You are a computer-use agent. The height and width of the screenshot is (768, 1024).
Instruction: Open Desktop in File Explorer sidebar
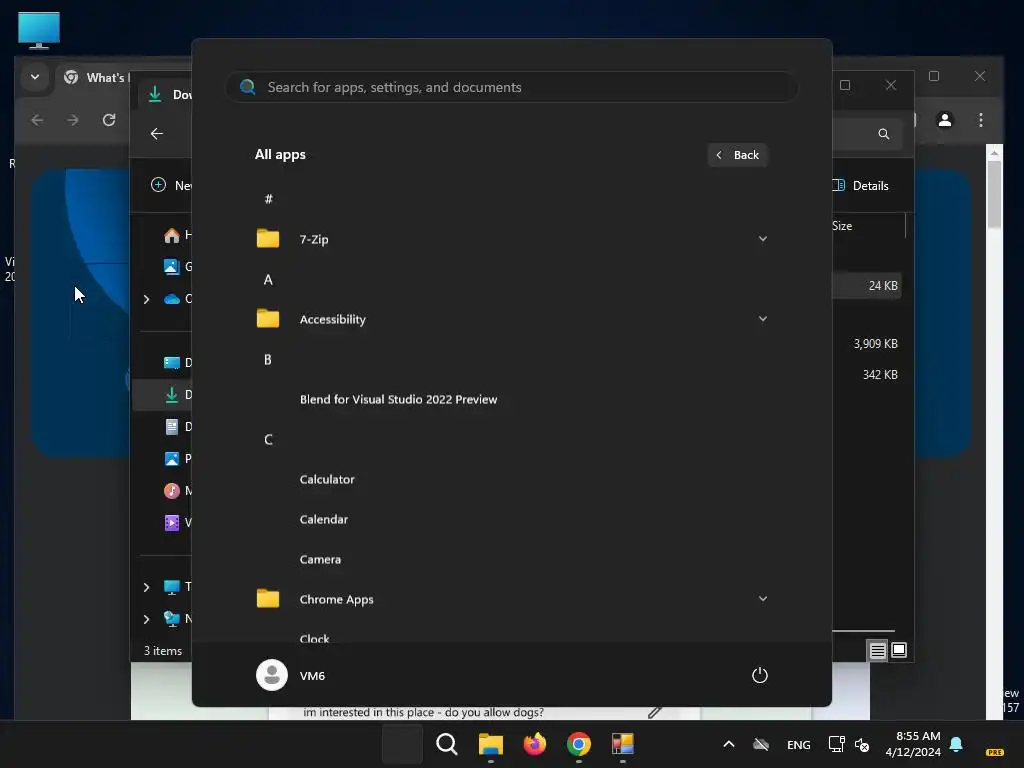(176, 362)
